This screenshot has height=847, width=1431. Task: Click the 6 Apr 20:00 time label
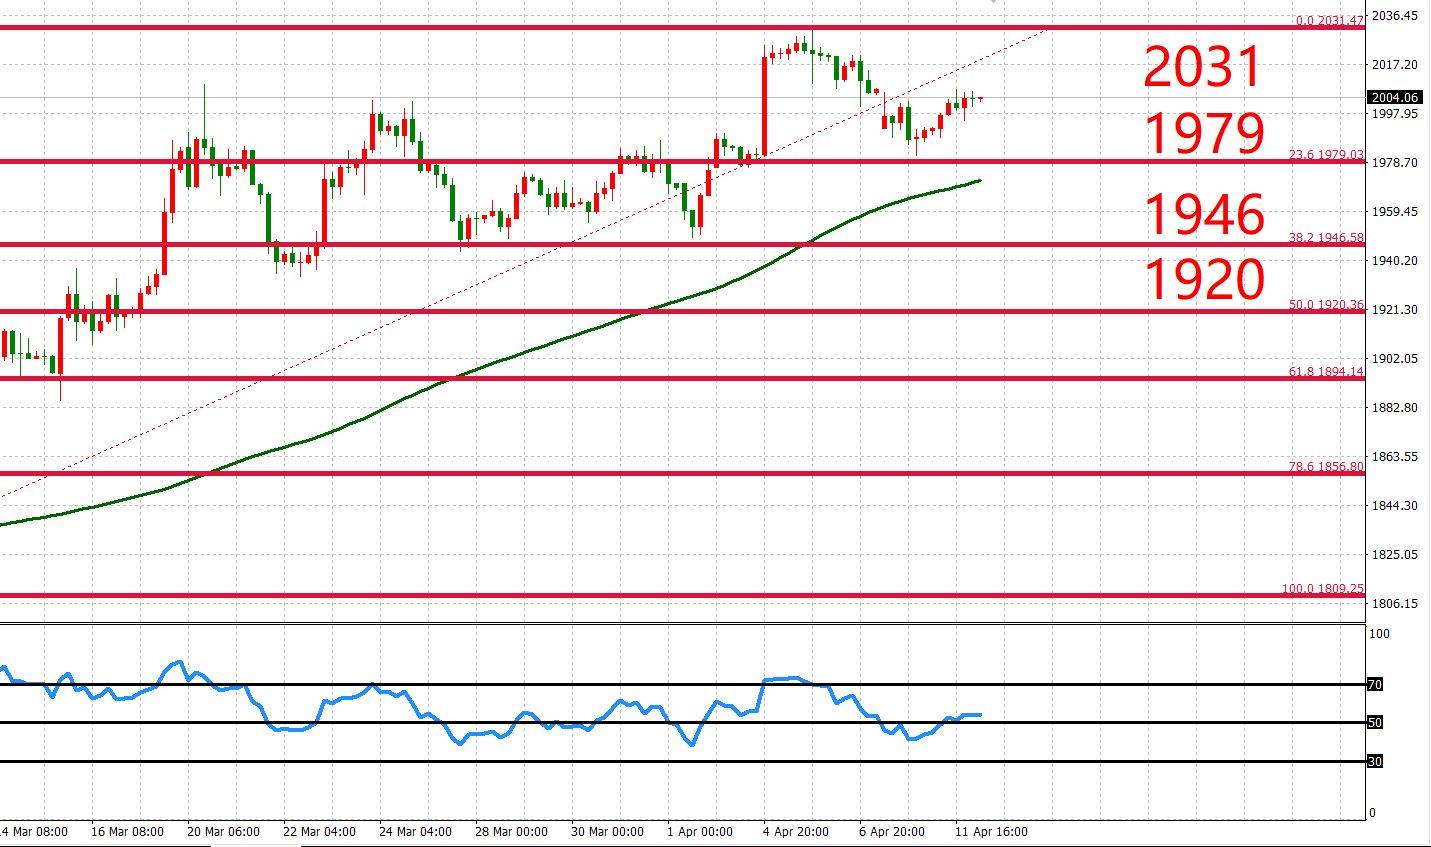[x=893, y=832]
